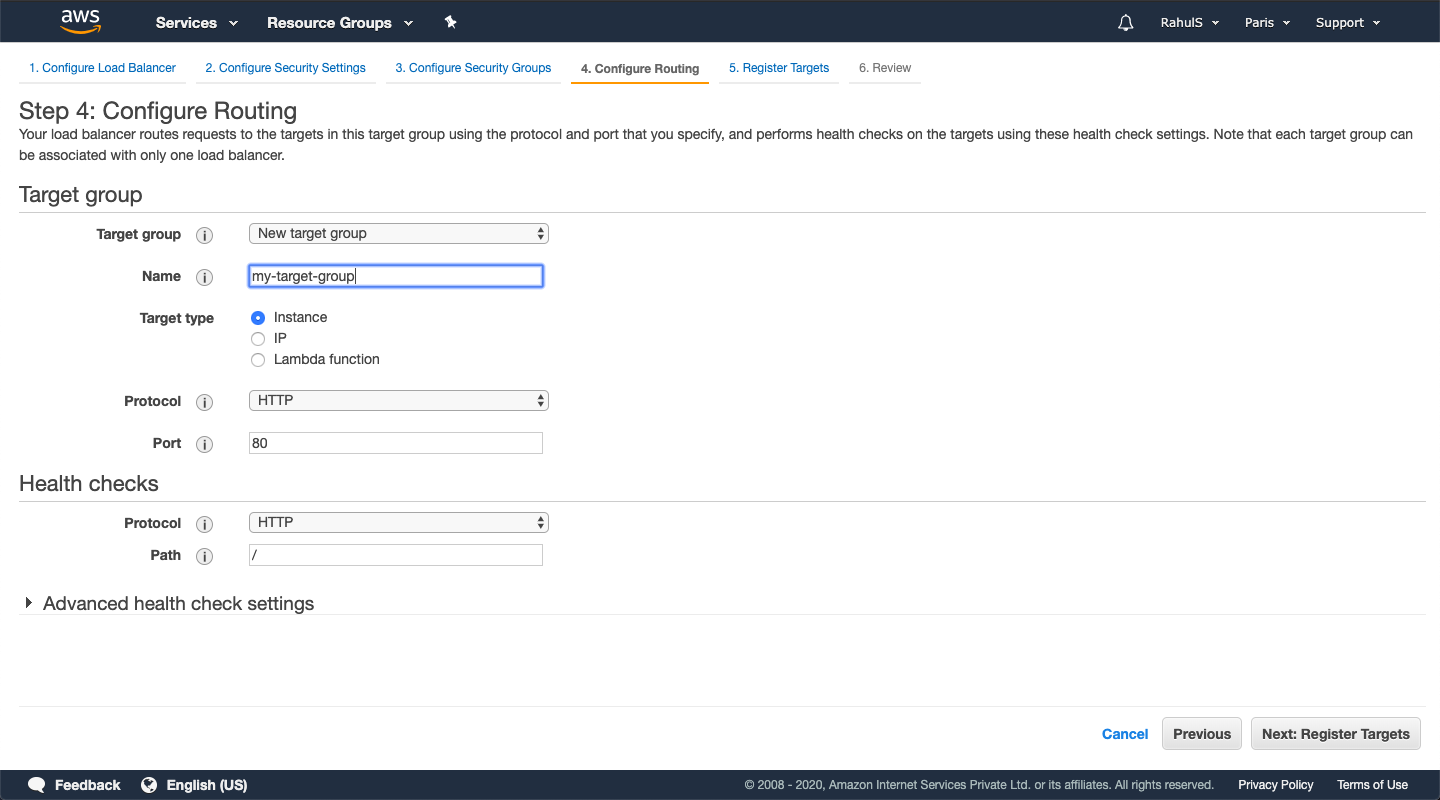Open the notifications bell icon

[1125, 21]
